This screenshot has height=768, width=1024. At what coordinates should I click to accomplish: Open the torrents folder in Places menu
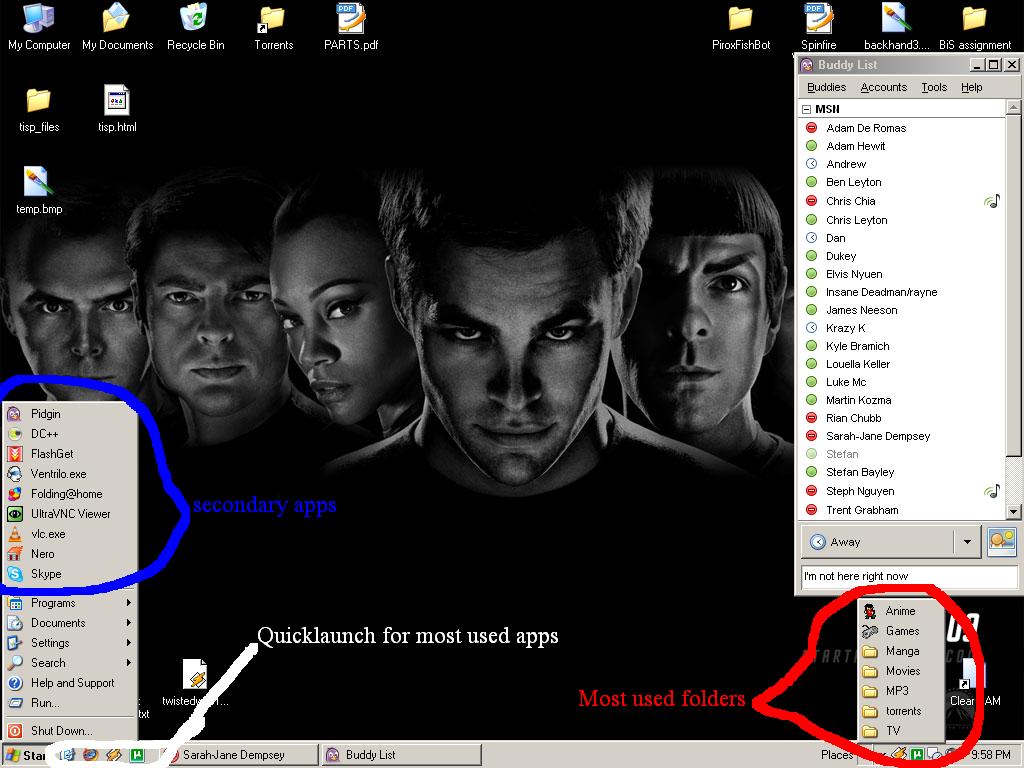click(x=900, y=711)
